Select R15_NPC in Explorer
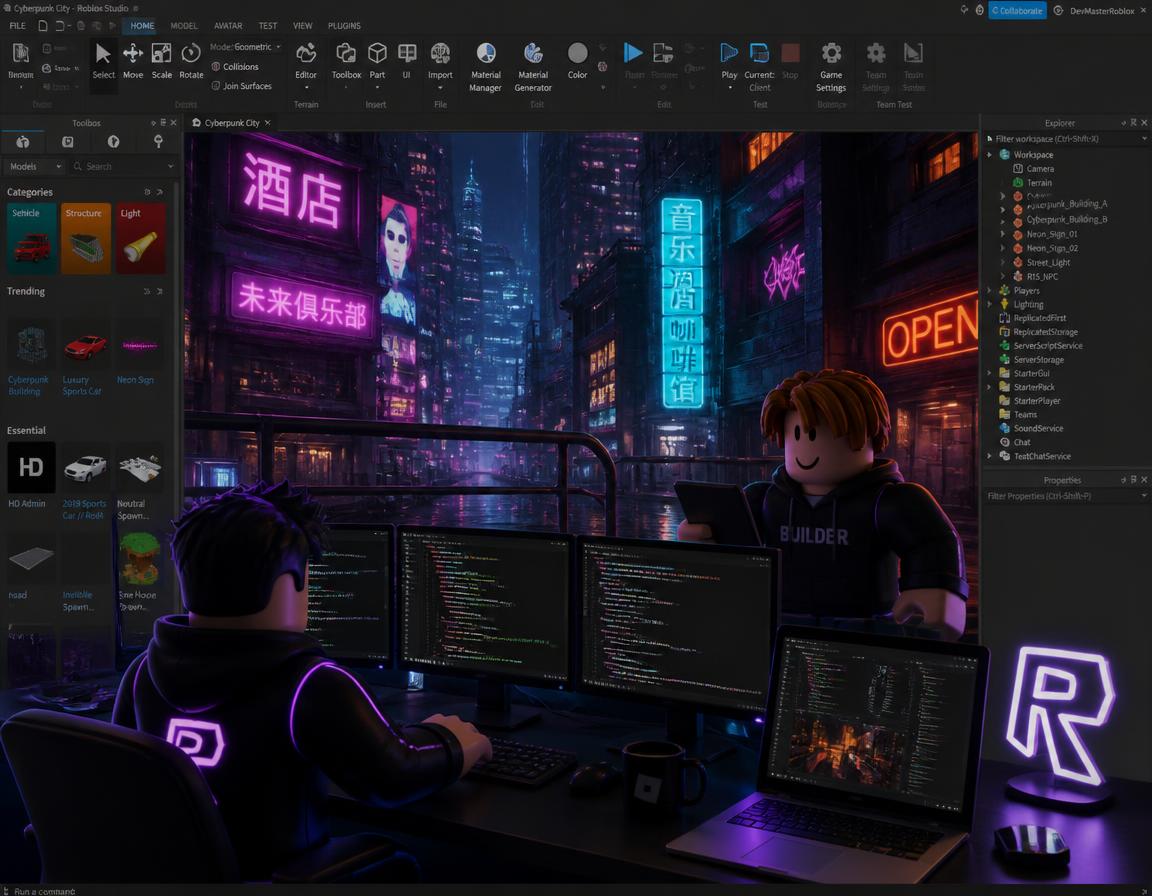 1042,277
